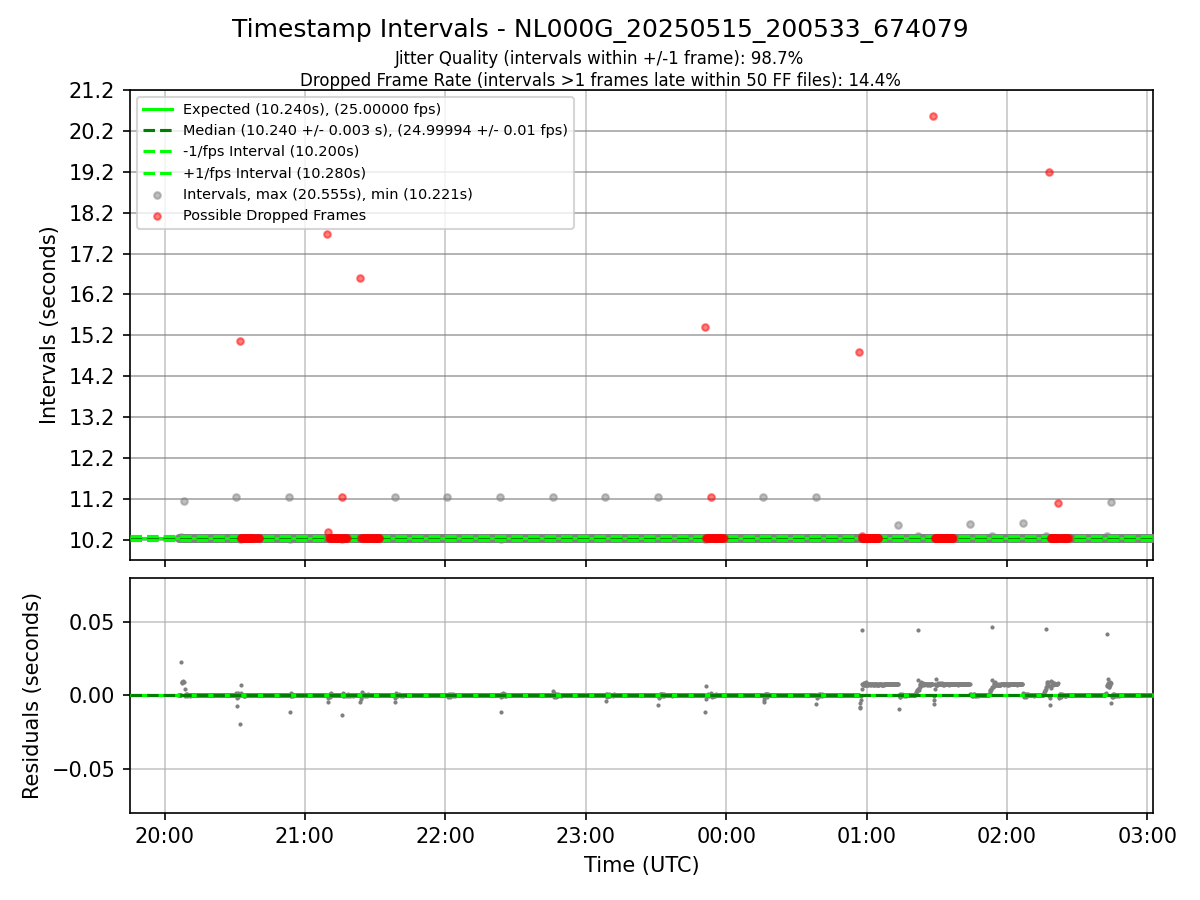Click the red point near 15.4 seconds before 00:00
The height and width of the screenshot is (900, 1200).
click(705, 327)
